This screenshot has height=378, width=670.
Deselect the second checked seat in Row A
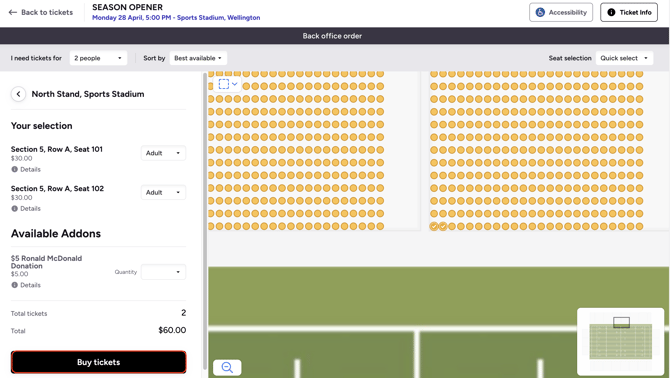[443, 226]
